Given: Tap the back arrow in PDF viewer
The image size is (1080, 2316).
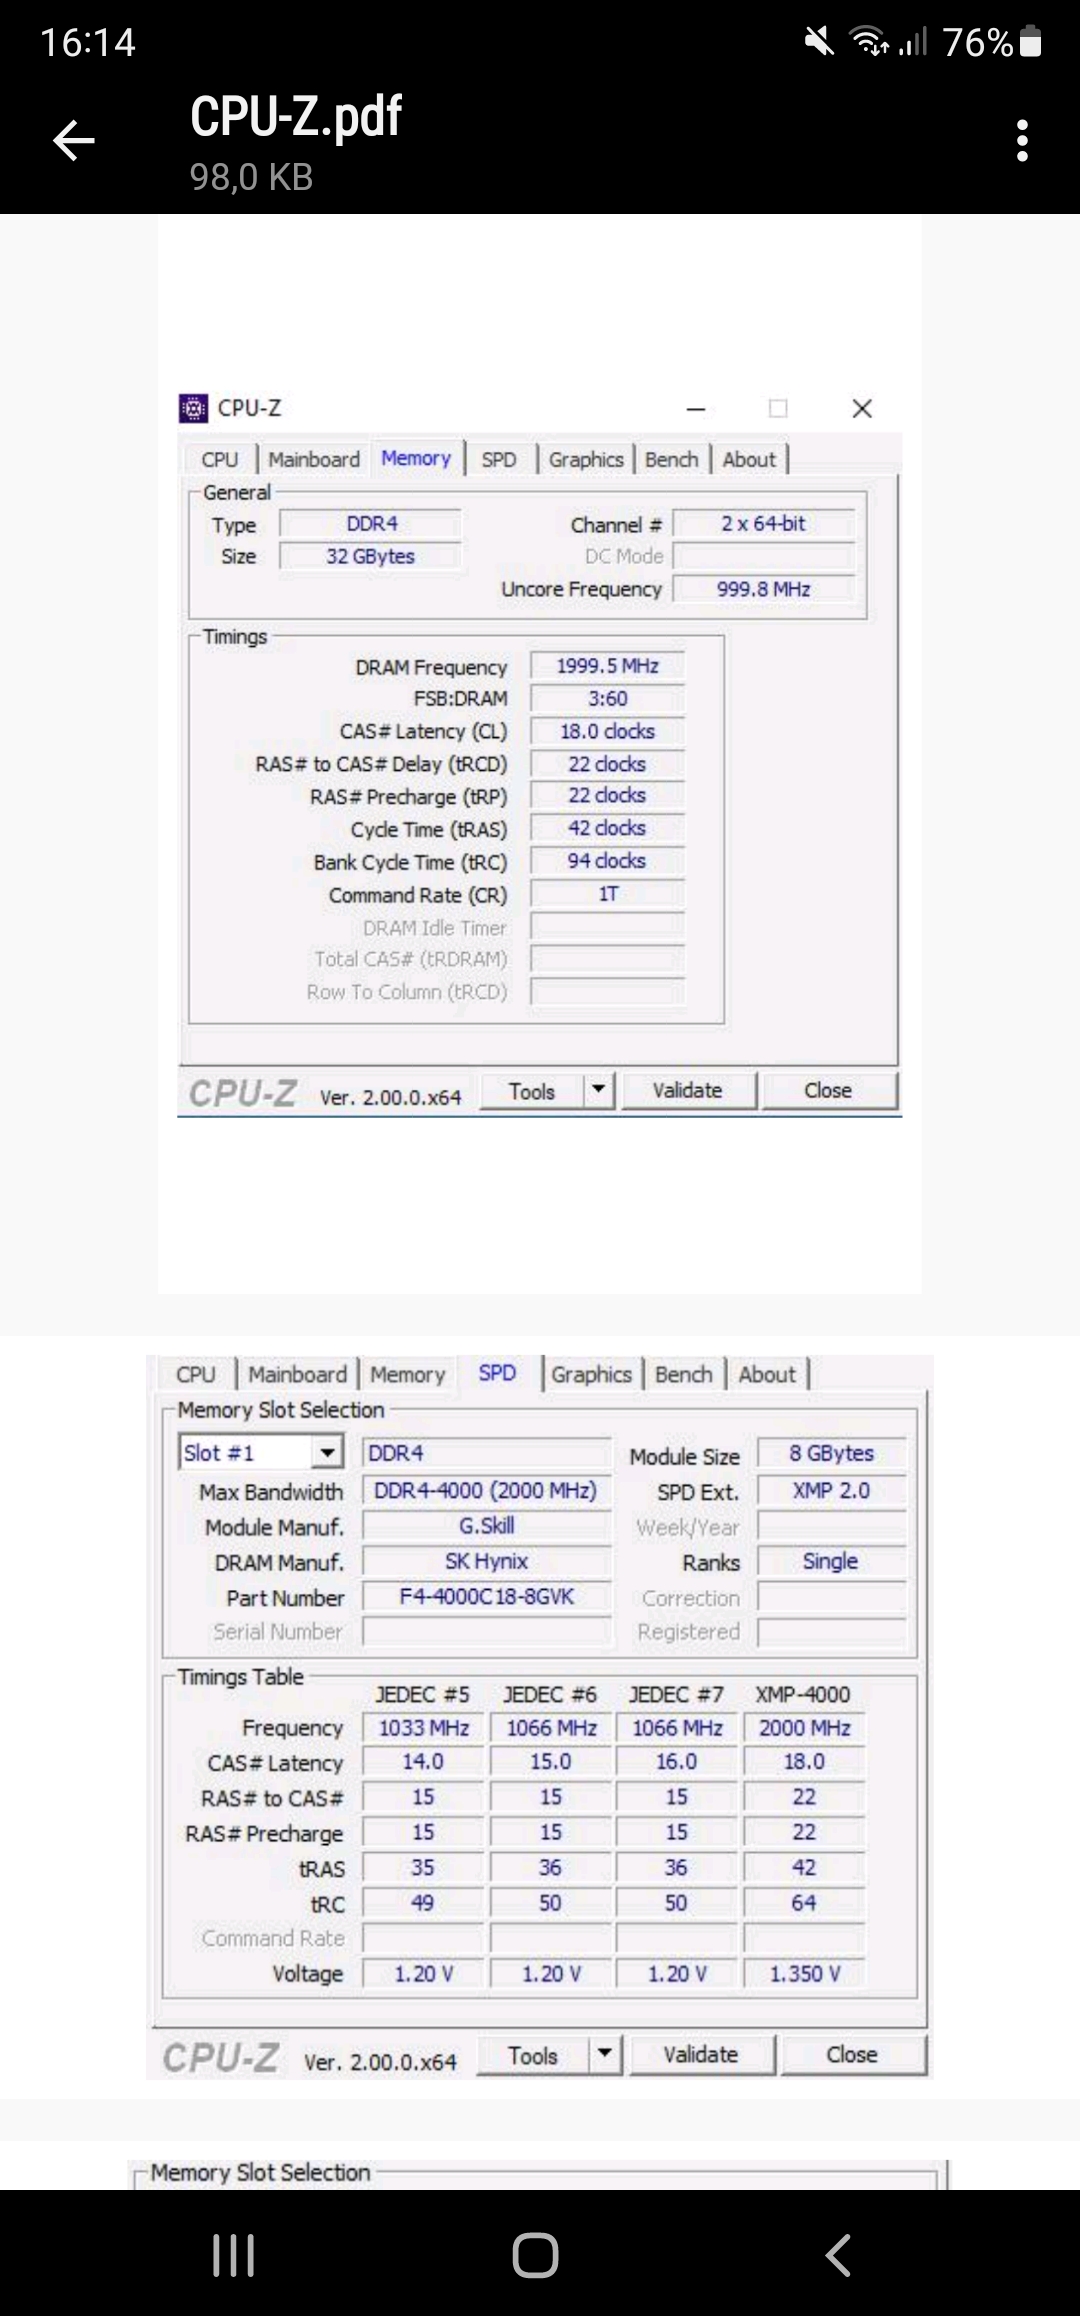Looking at the screenshot, I should click(74, 140).
